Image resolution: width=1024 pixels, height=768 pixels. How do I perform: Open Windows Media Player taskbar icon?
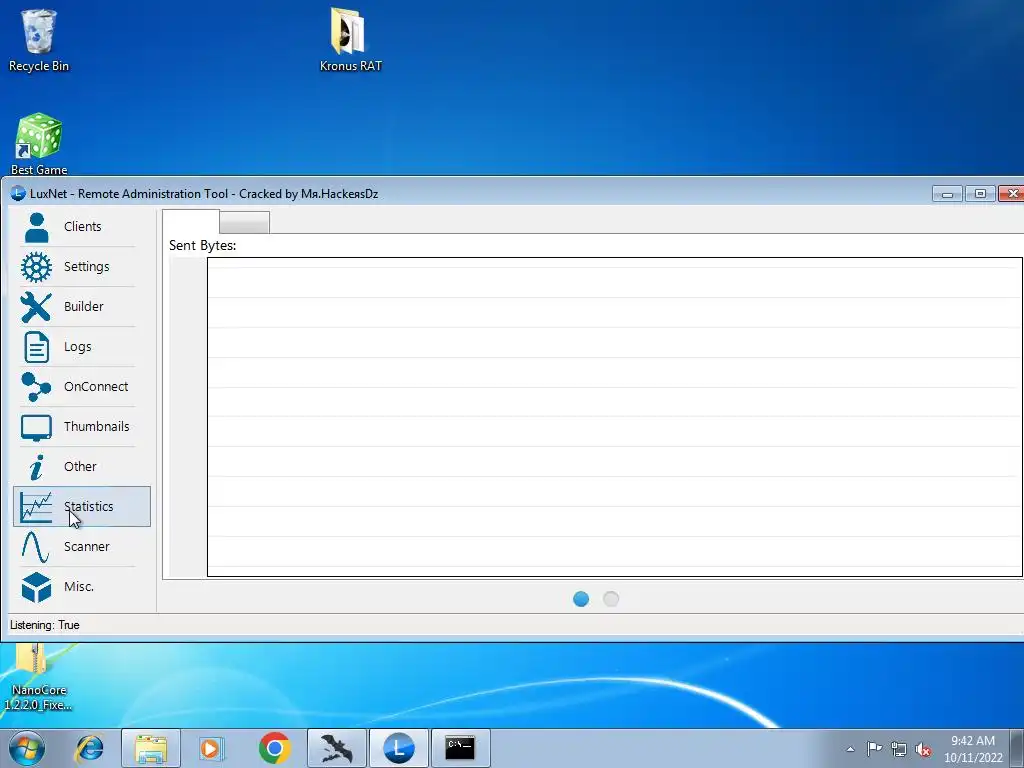[211, 748]
